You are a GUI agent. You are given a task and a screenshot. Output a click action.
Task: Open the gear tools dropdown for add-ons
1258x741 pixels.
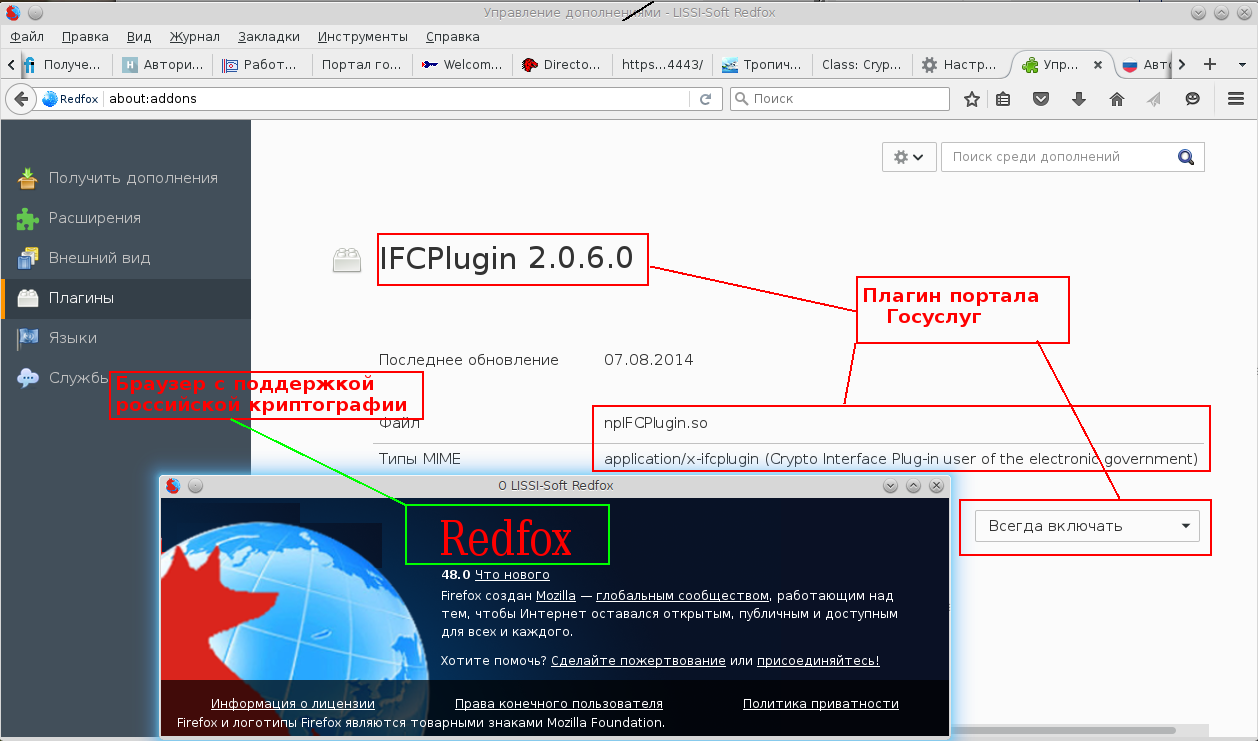908,157
